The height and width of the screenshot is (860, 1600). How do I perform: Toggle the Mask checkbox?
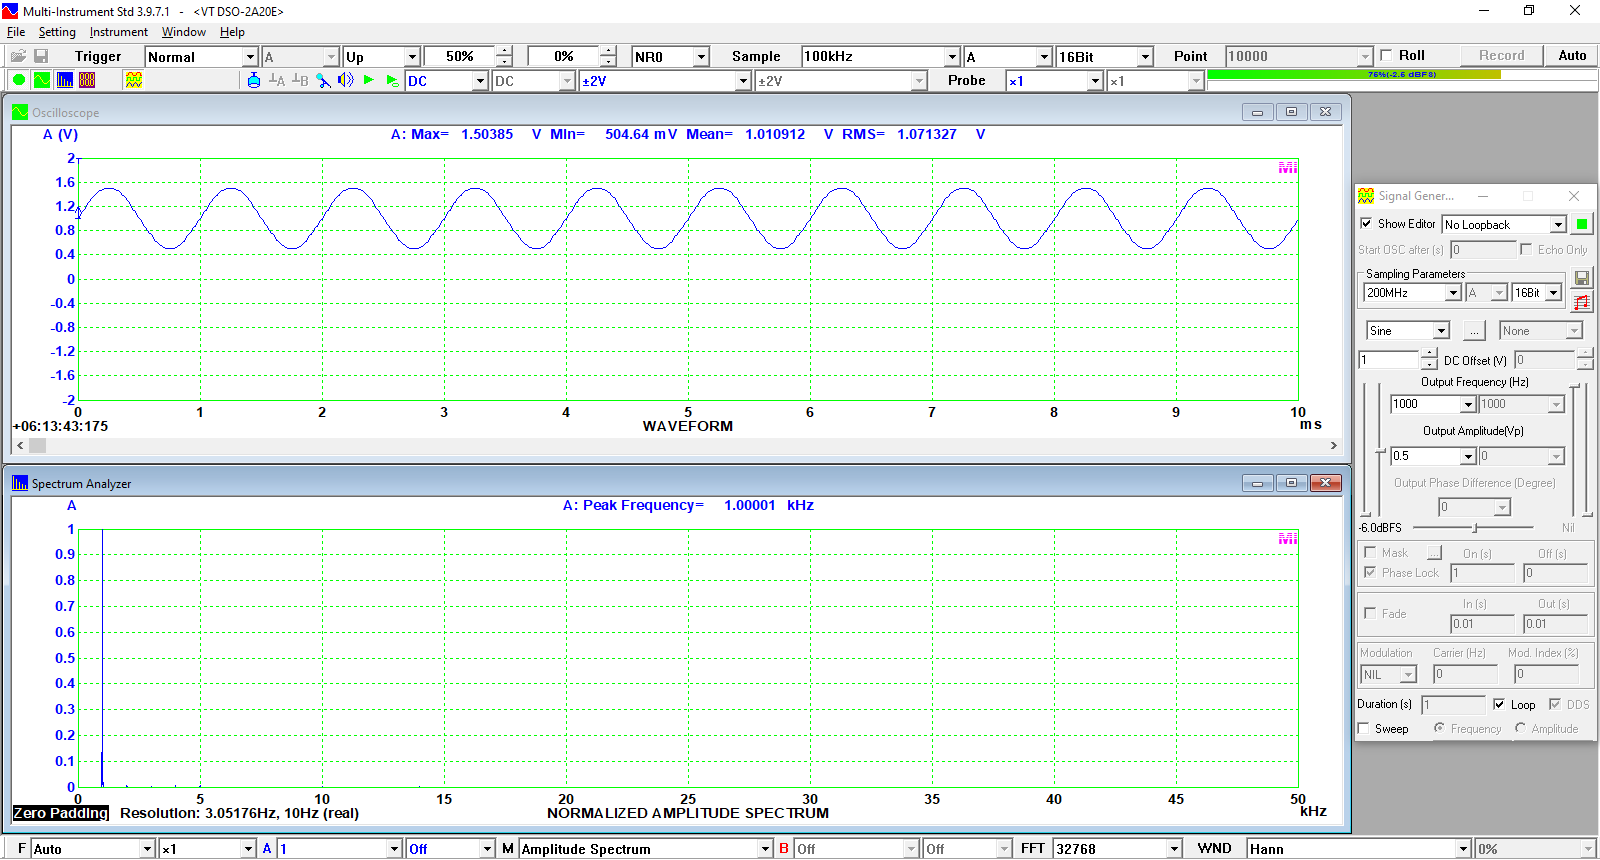pyautogui.click(x=1370, y=552)
